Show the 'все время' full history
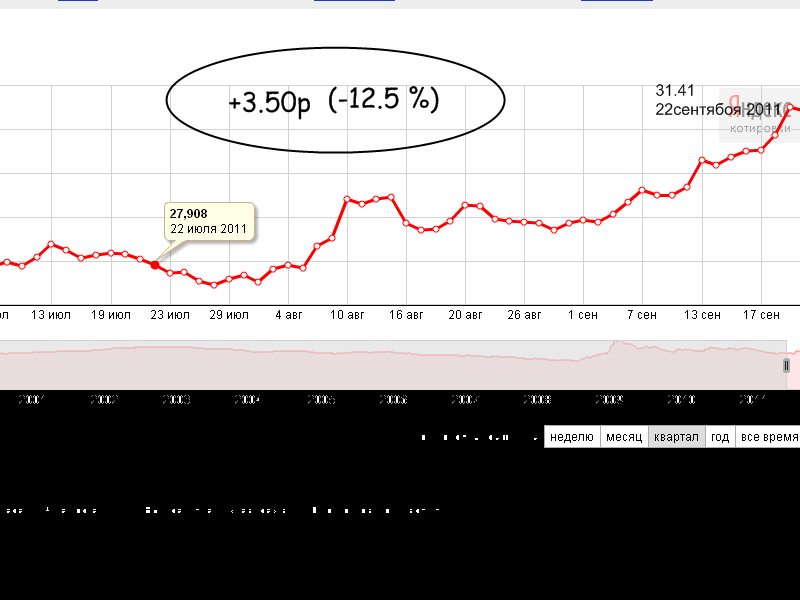Screen dimensions: 800x600 768,437
